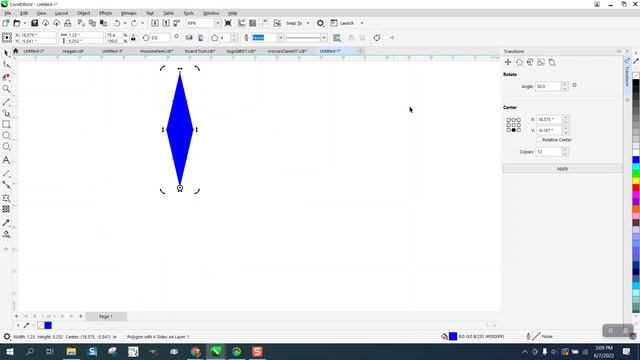Viewport: 640px width, 360px height.
Task: Click the Copies input field
Action: tap(548, 152)
